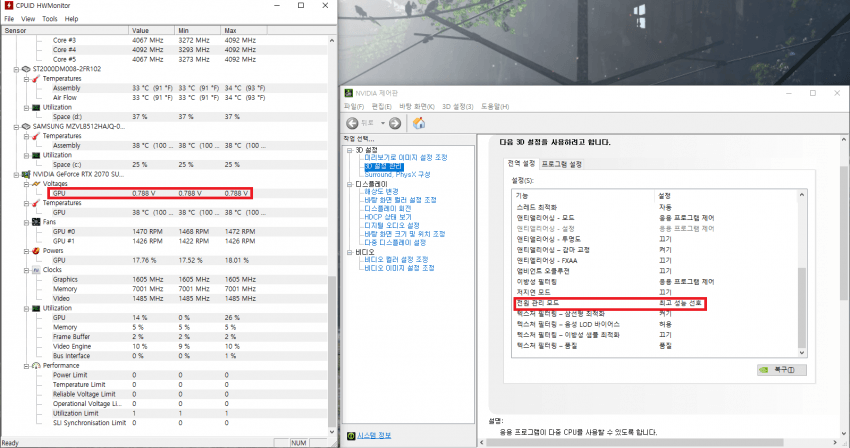Click the ST2000DM008-2FR102 hard drive icon
The height and width of the screenshot is (448, 850).
[x=26, y=69]
